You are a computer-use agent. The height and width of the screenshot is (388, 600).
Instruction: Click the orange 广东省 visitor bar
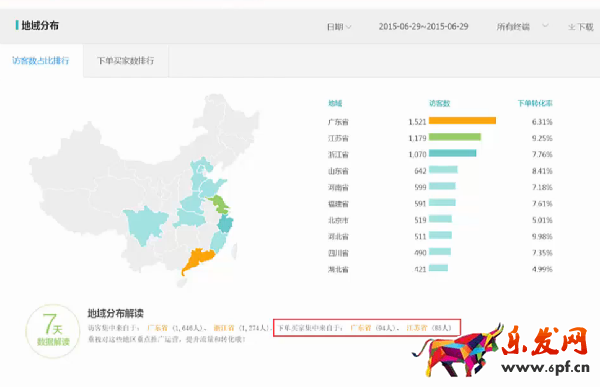coord(462,121)
